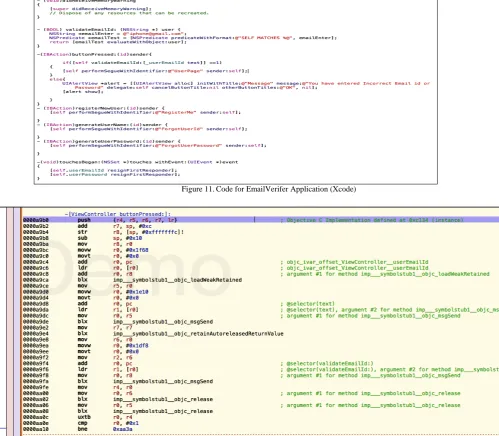Screen dimensions: 499x436
Task: Select the return [emailTest evaluateWithObject:user] line
Action: [x=118, y=42]
